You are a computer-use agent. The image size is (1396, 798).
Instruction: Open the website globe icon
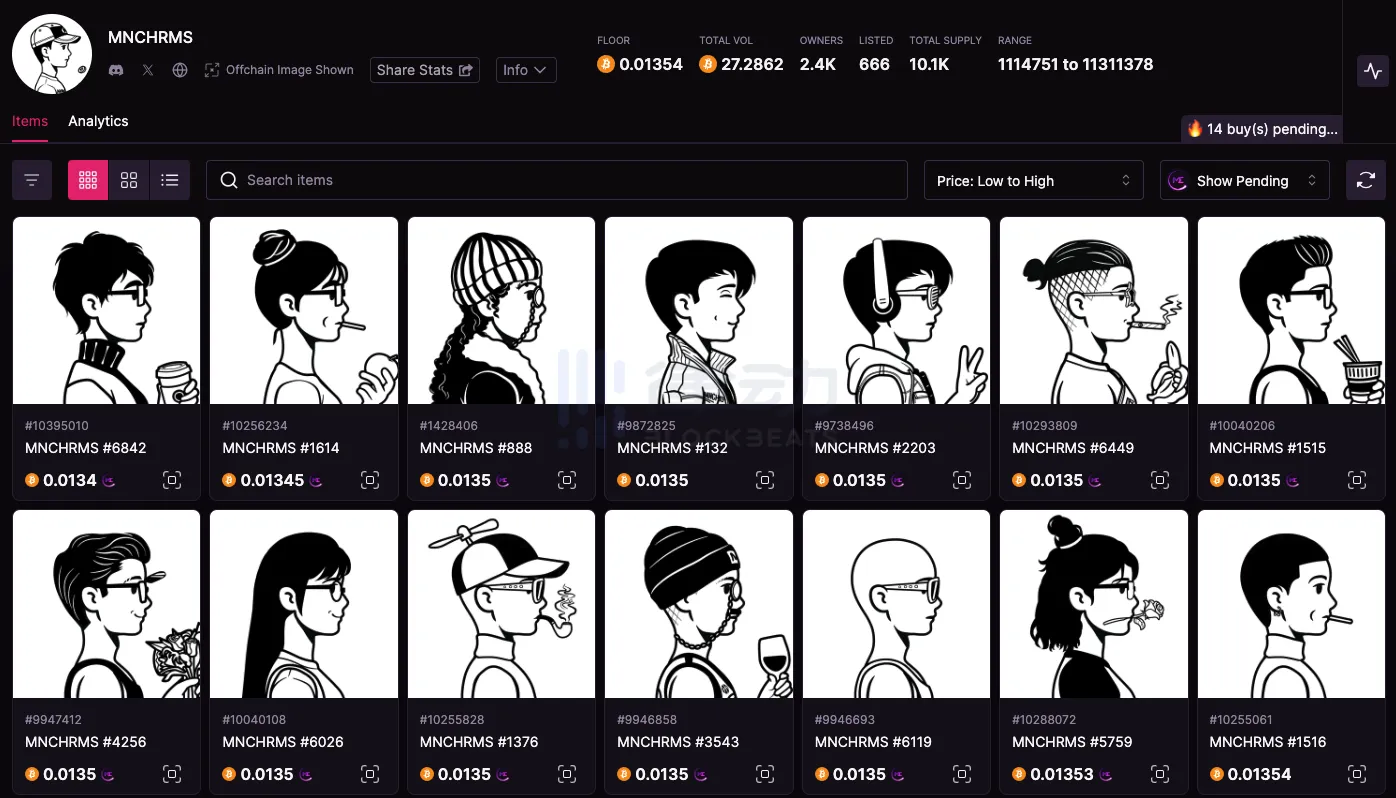(x=180, y=70)
